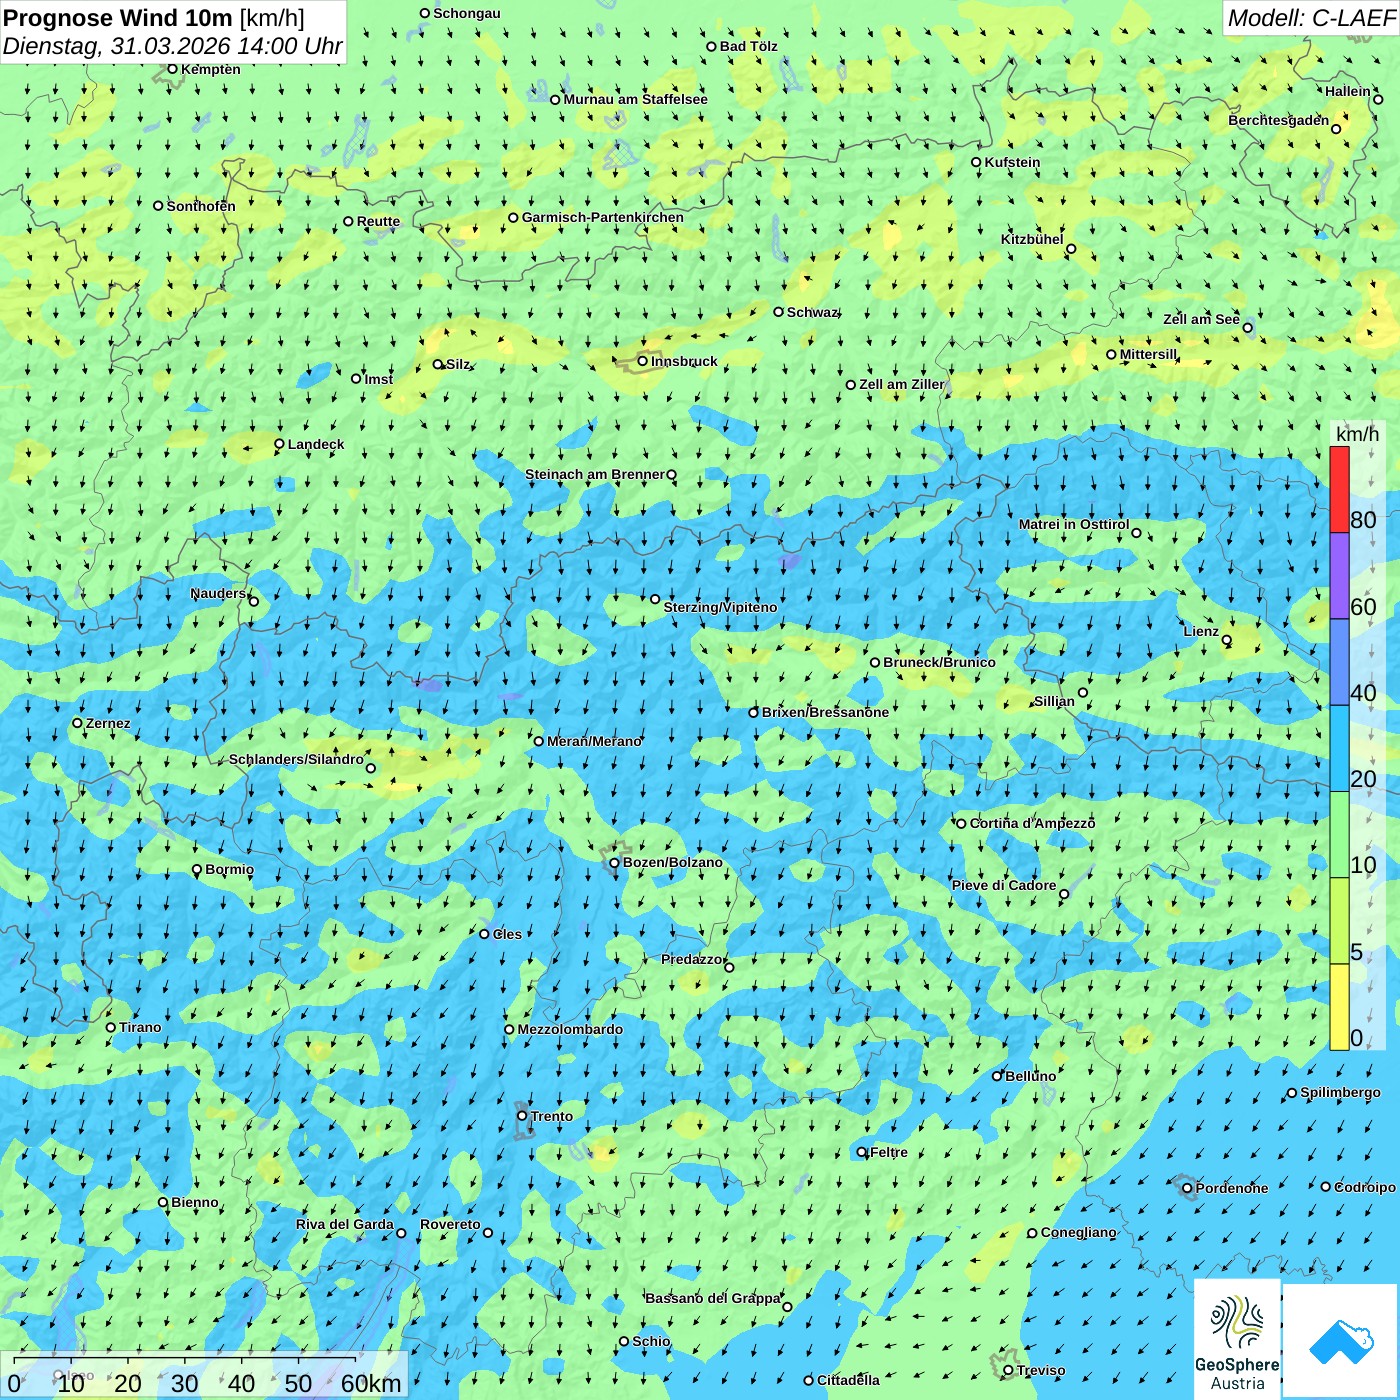The width and height of the screenshot is (1400, 1400).
Task: Click the 'Nauders' label
Action: 218,593
